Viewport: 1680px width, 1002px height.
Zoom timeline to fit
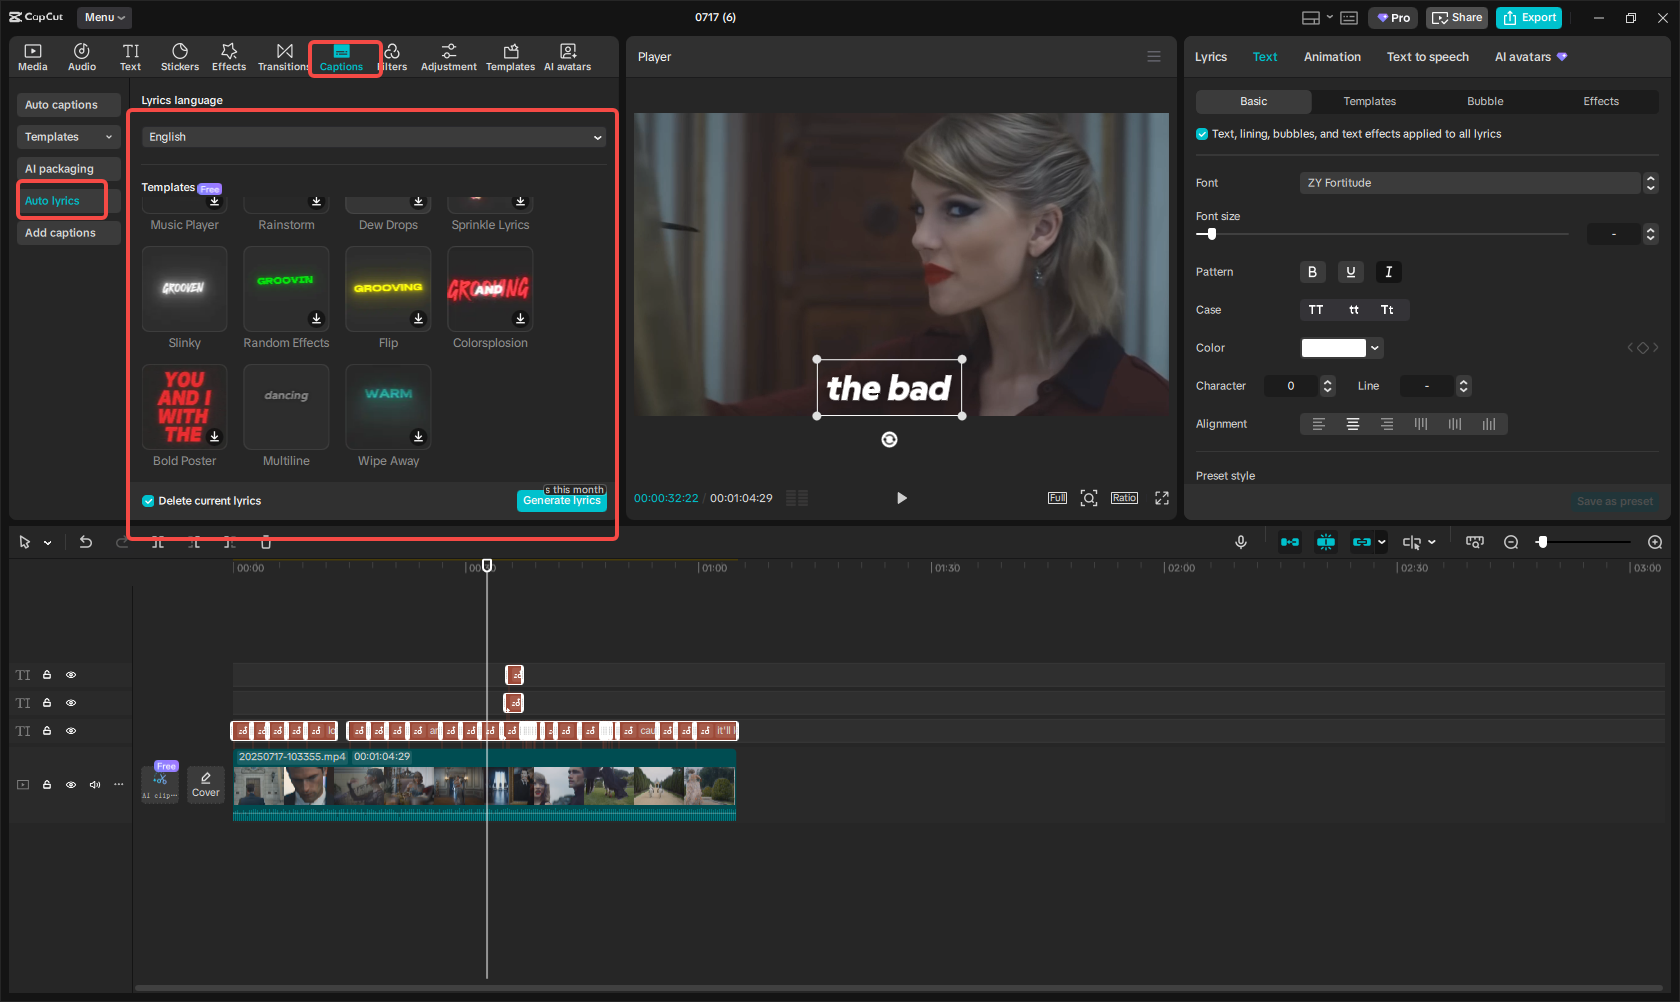click(x=1475, y=542)
